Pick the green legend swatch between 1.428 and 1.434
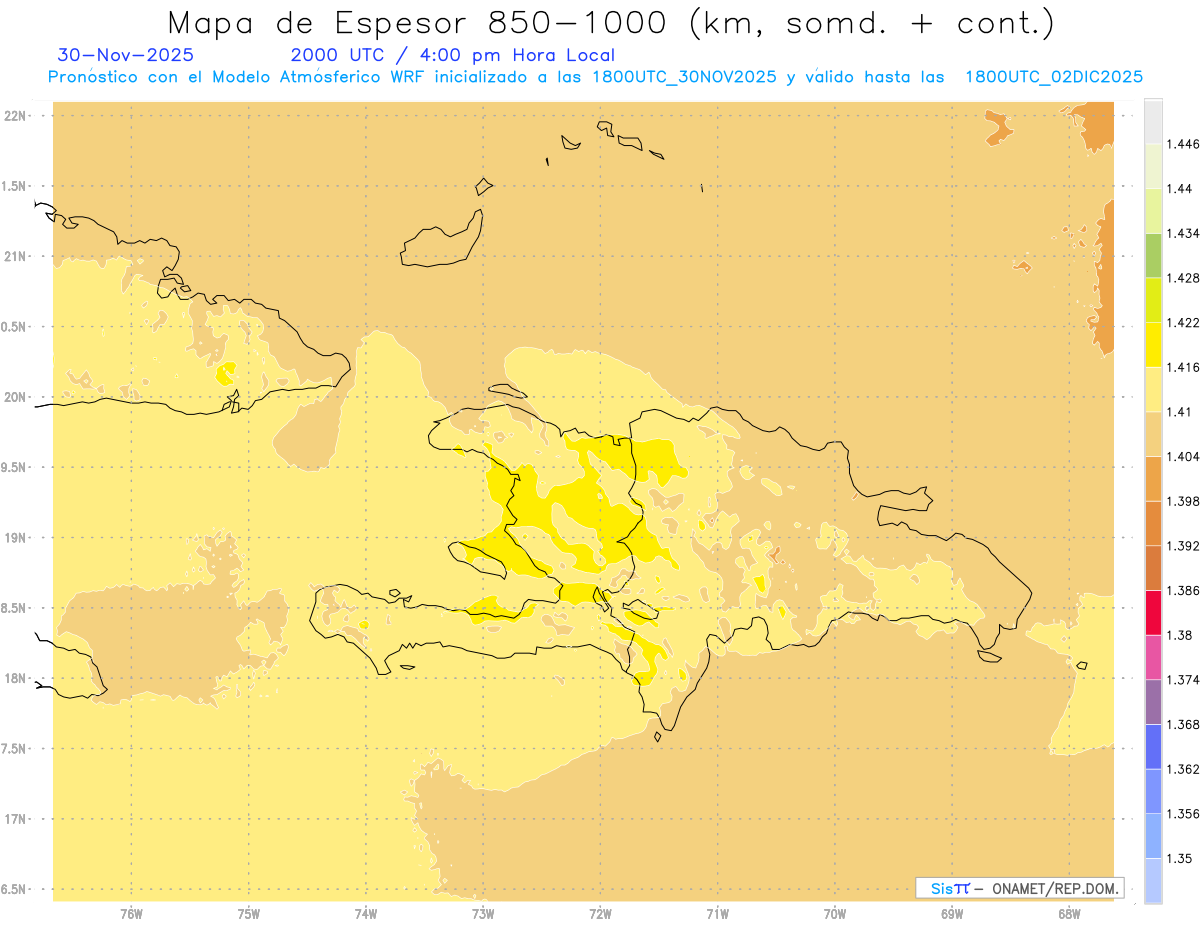The height and width of the screenshot is (927, 1200). click(x=1153, y=255)
